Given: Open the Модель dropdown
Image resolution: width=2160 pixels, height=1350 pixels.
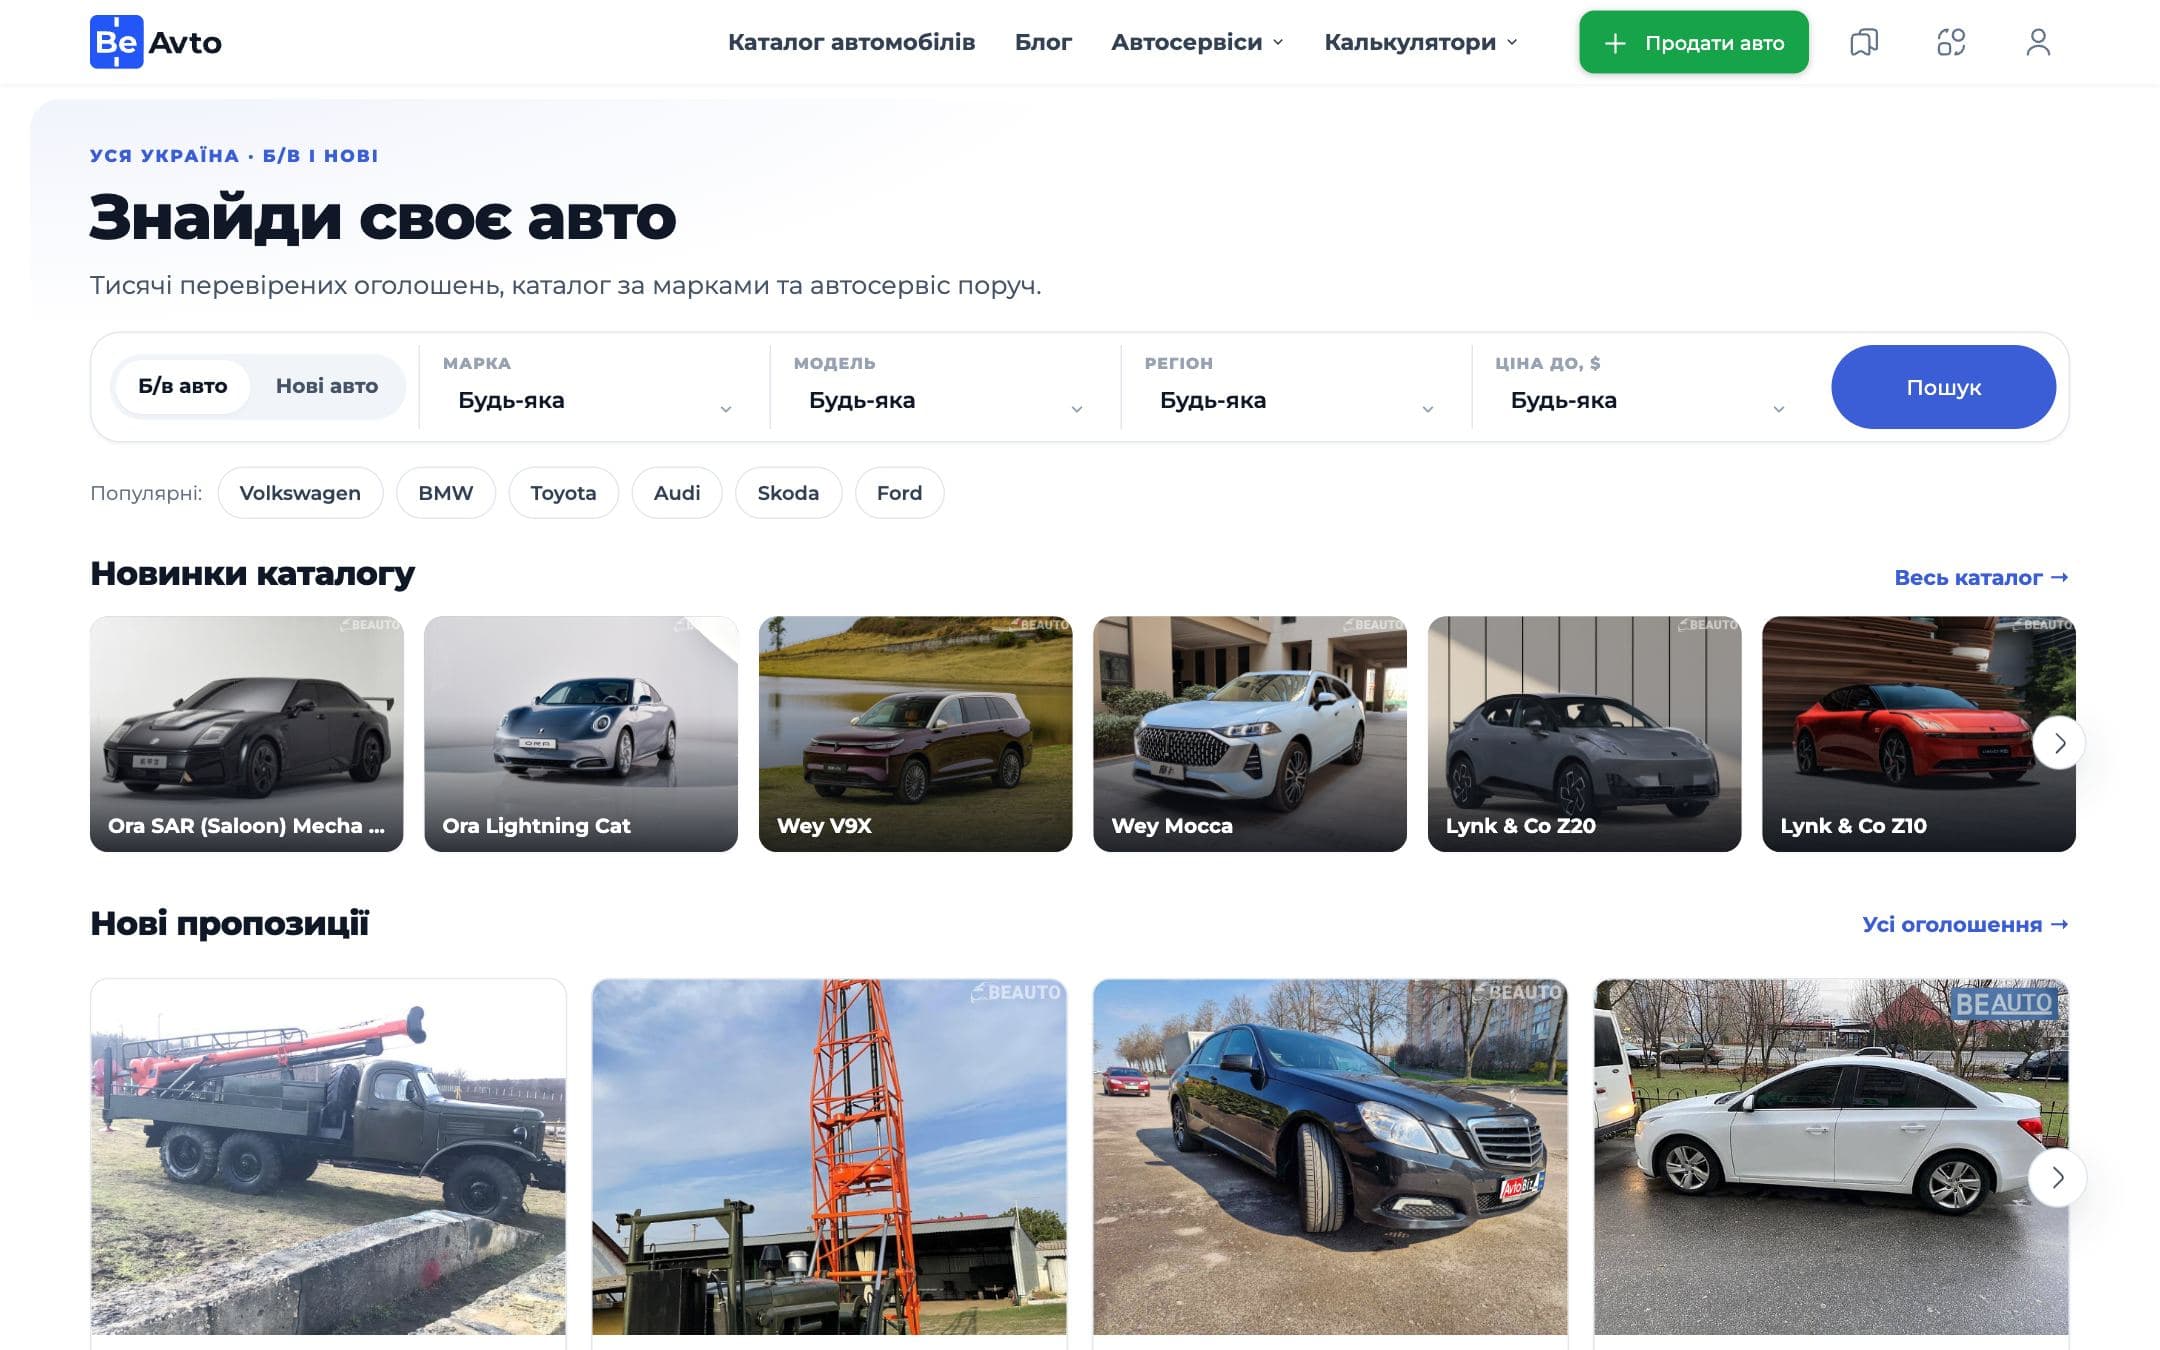Looking at the screenshot, I should tap(945, 387).
